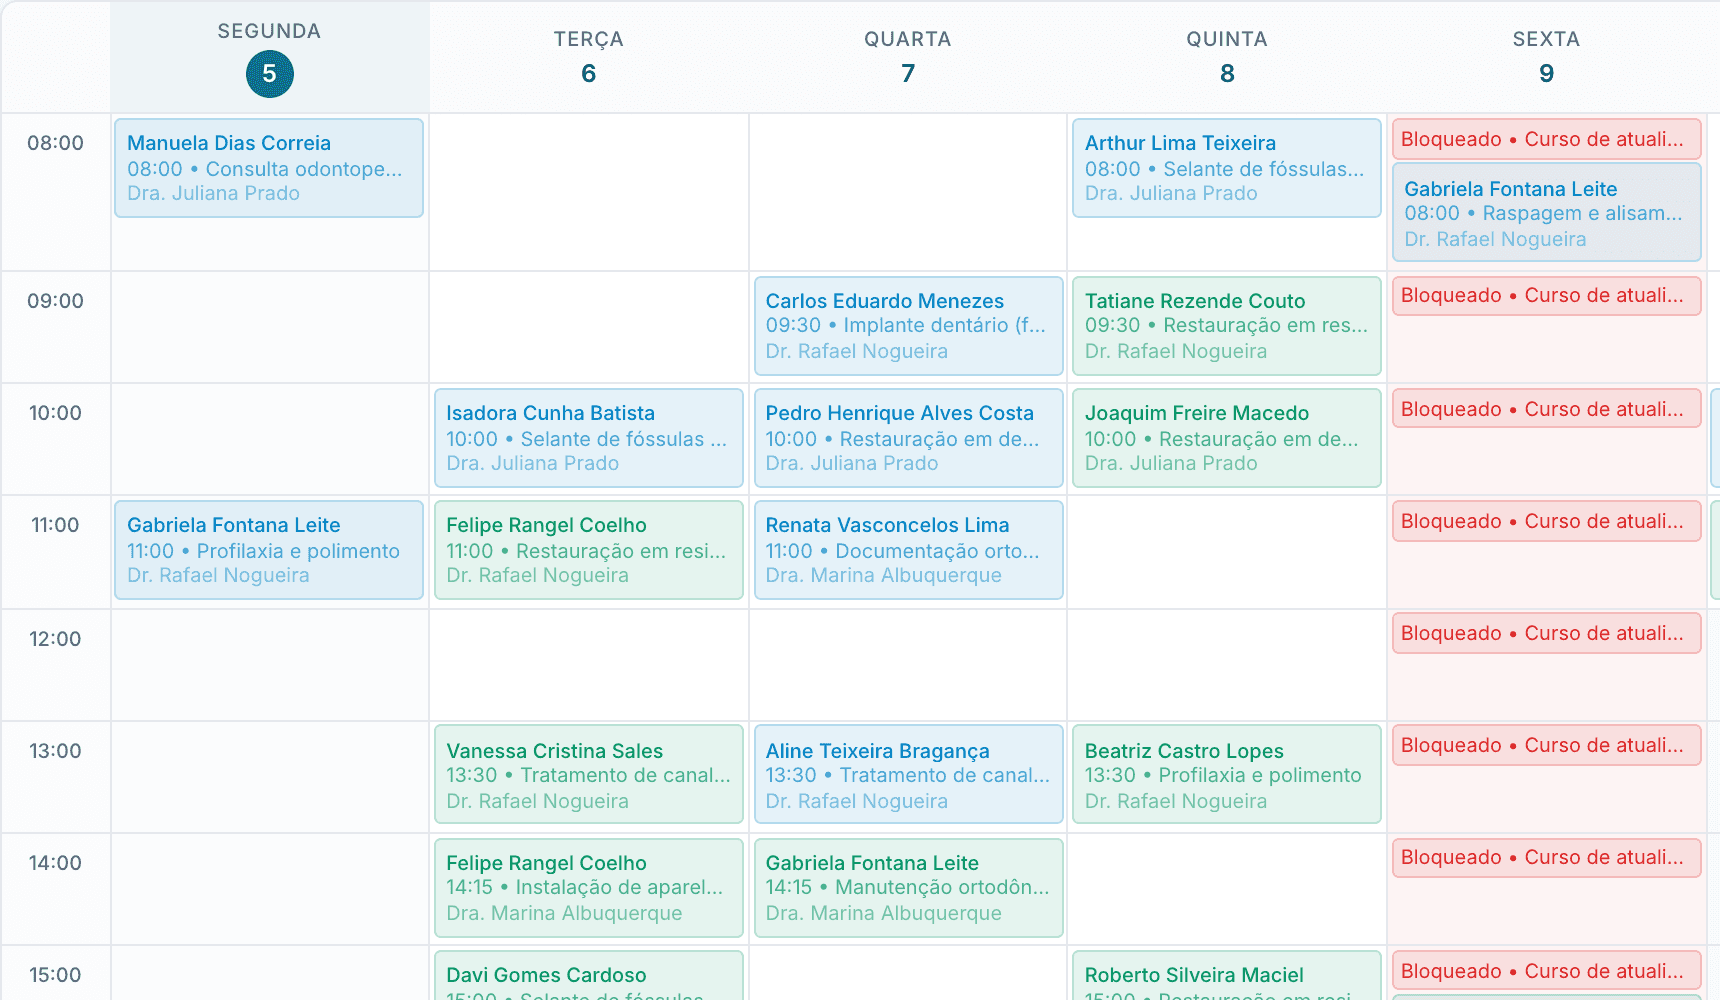Viewport: 1720px width, 1000px height.
Task: Select Terça 6 day header
Action: (x=588, y=58)
